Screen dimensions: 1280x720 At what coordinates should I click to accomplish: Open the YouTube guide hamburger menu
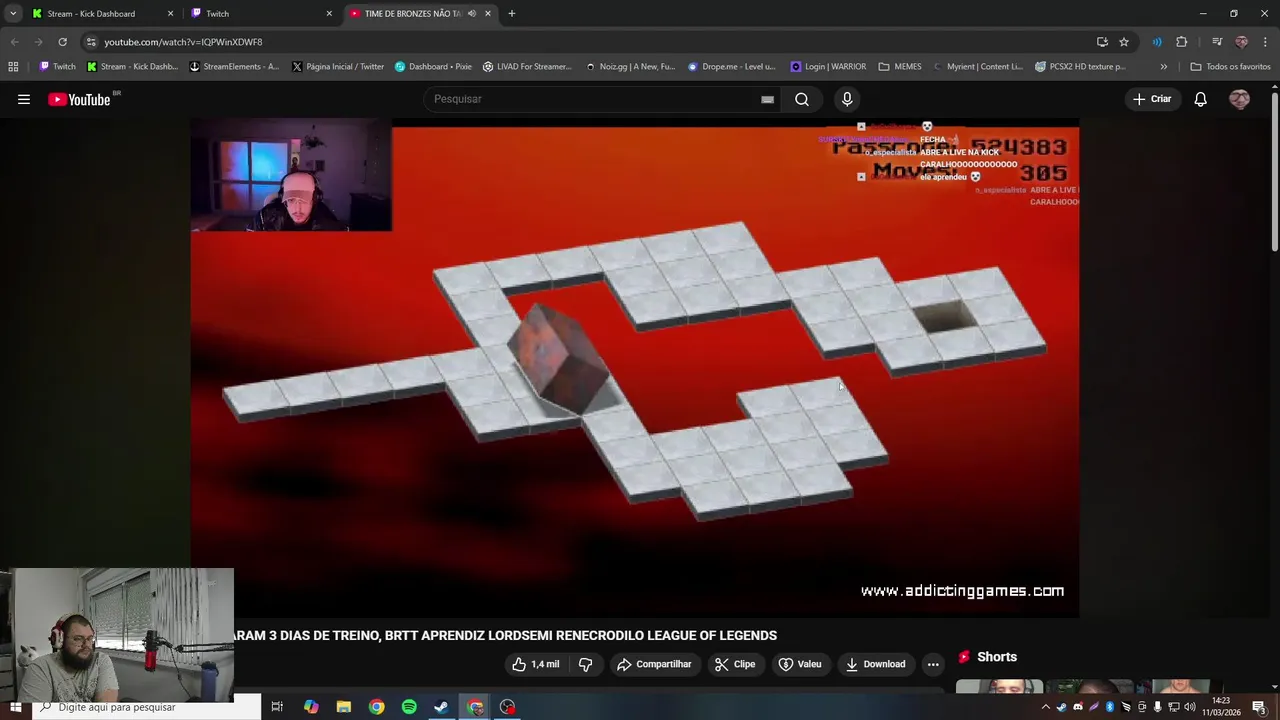24,99
